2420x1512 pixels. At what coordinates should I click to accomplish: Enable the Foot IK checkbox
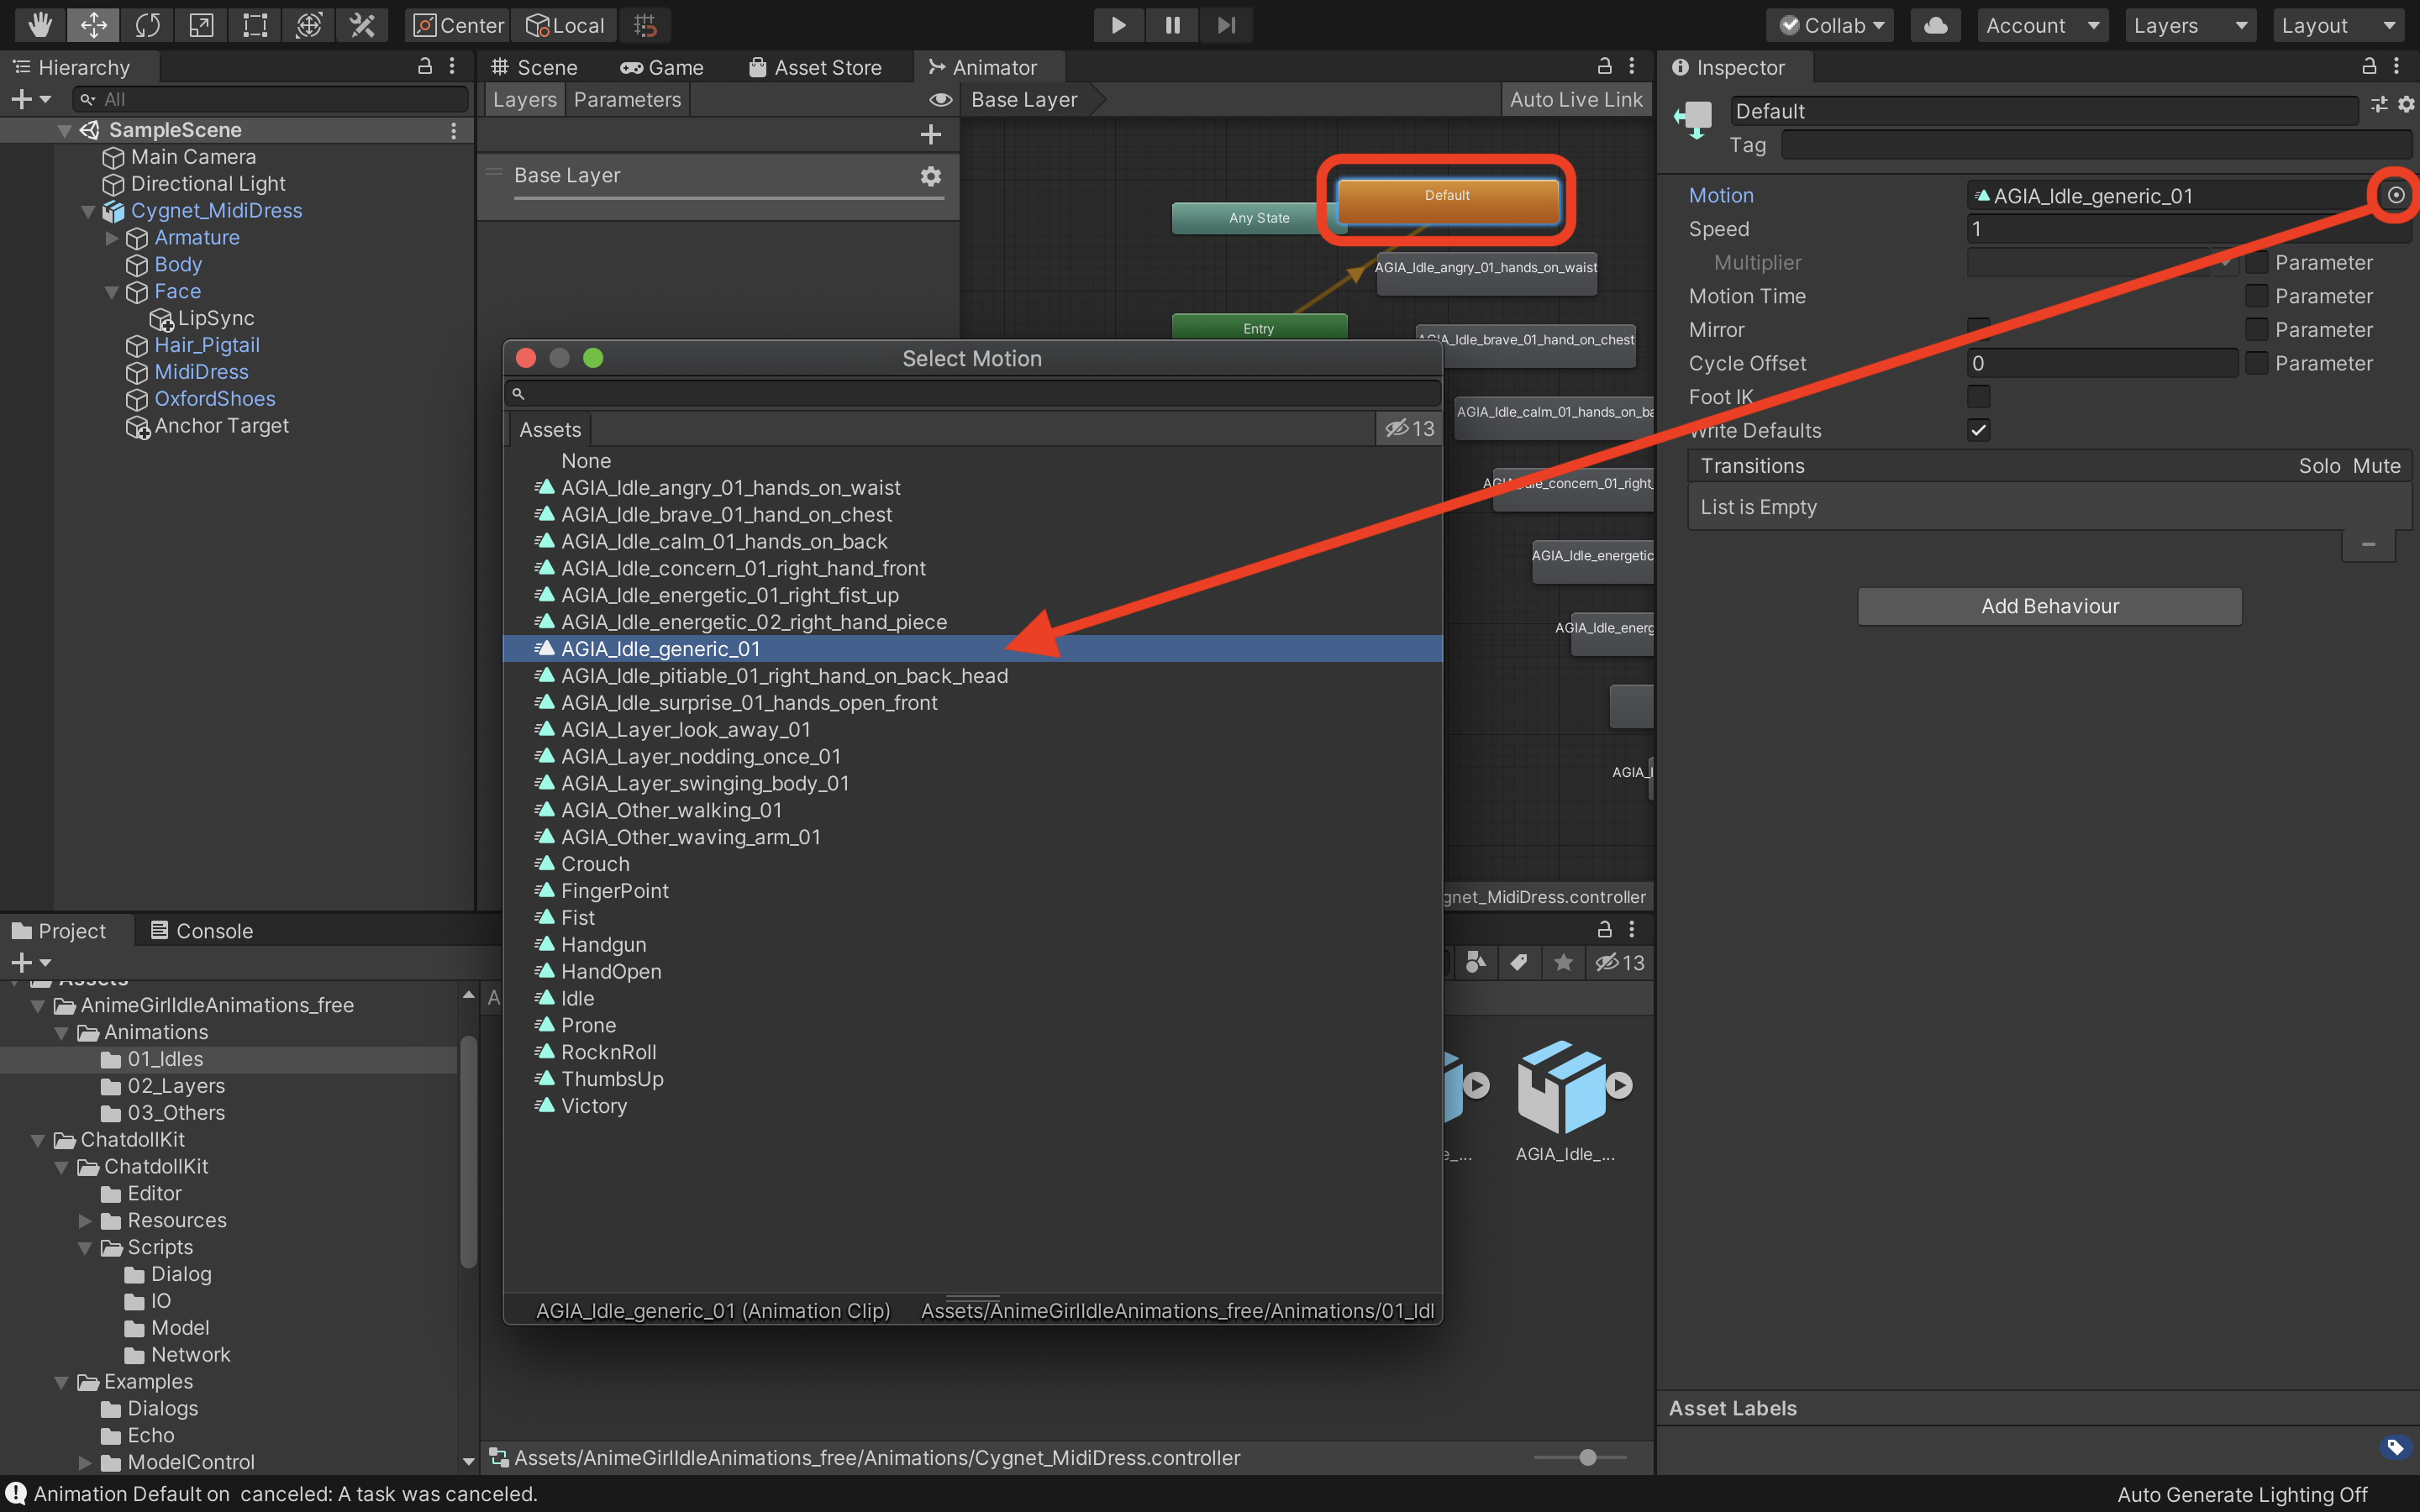pyautogui.click(x=1978, y=397)
